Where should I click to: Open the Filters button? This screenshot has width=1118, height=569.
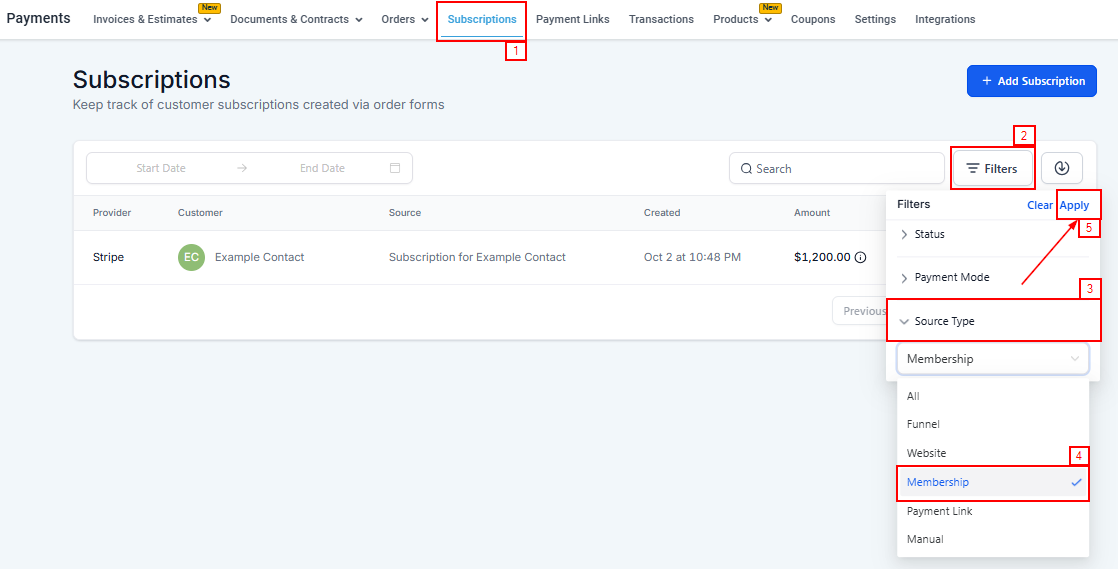click(x=992, y=168)
